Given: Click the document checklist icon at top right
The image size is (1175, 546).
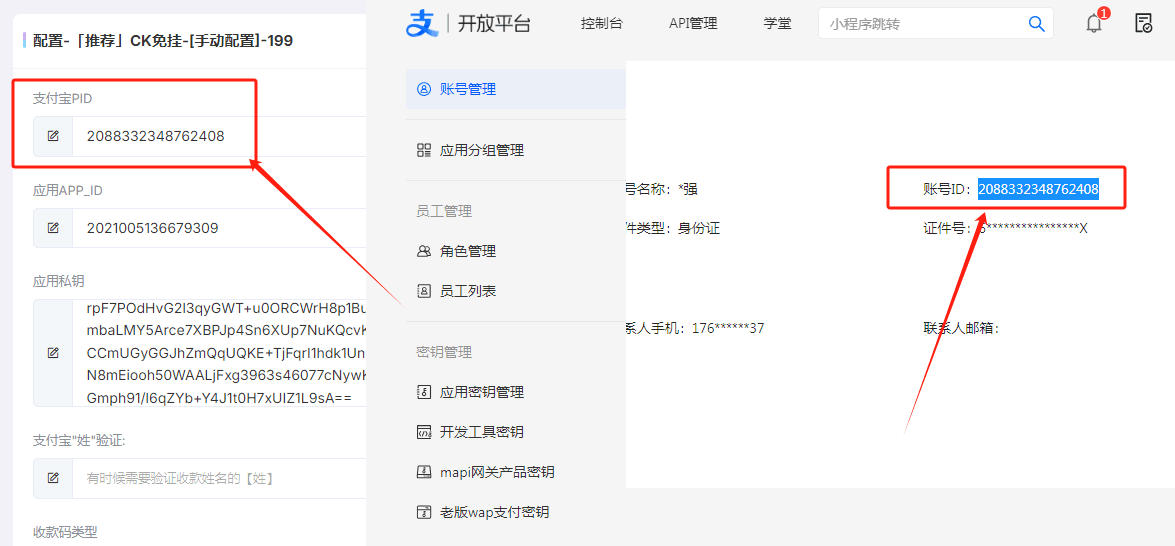Looking at the screenshot, I should point(1144,23).
